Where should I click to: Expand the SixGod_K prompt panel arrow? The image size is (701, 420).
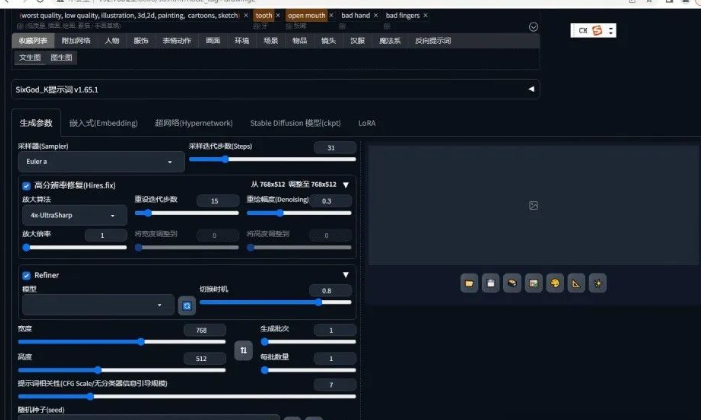click(x=531, y=89)
